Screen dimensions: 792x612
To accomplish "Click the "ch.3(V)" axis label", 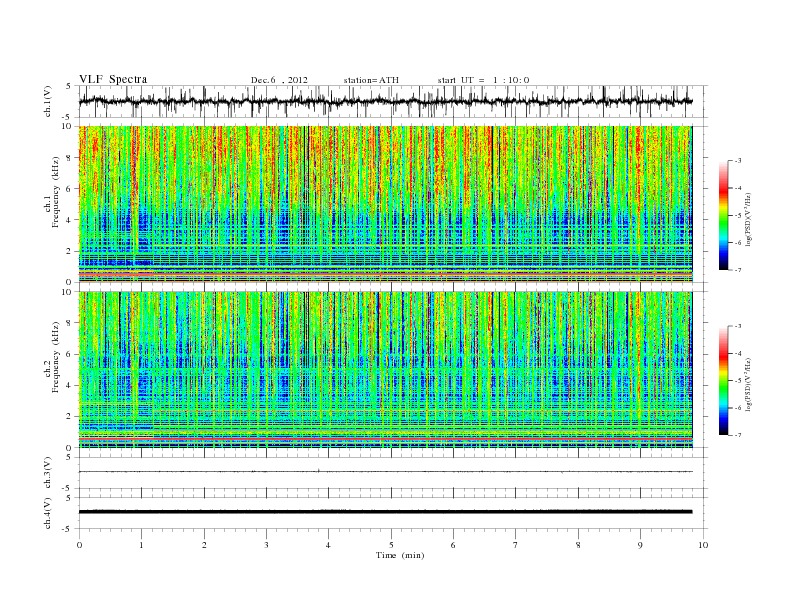I will click(x=48, y=474).
